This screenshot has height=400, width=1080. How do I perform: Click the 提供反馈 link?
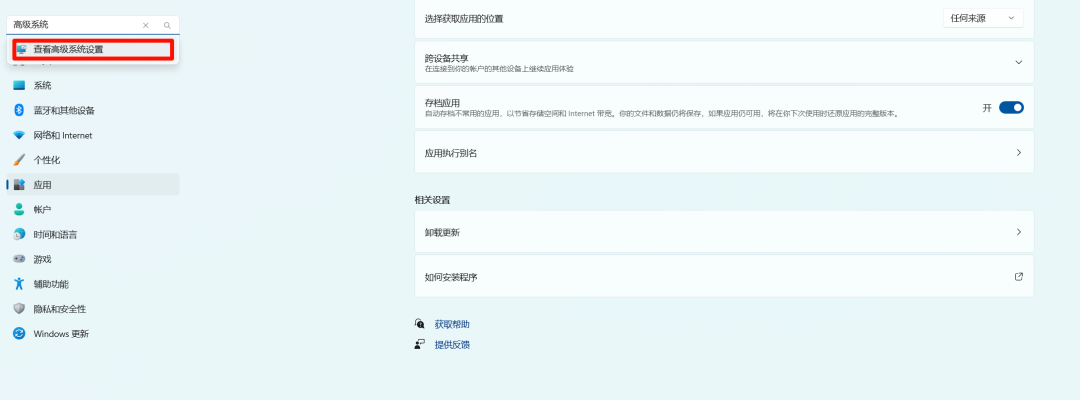coord(452,345)
